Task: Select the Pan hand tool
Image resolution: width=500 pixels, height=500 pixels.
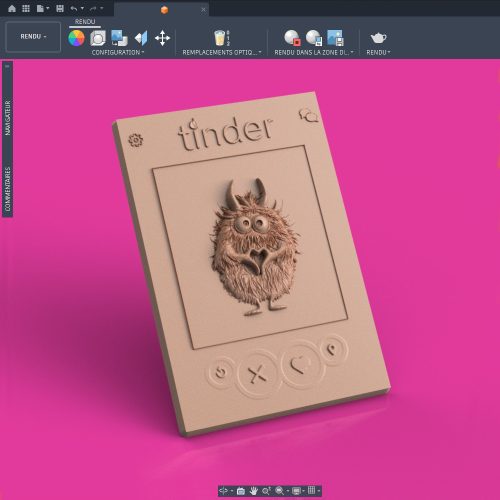Action: pos(254,491)
